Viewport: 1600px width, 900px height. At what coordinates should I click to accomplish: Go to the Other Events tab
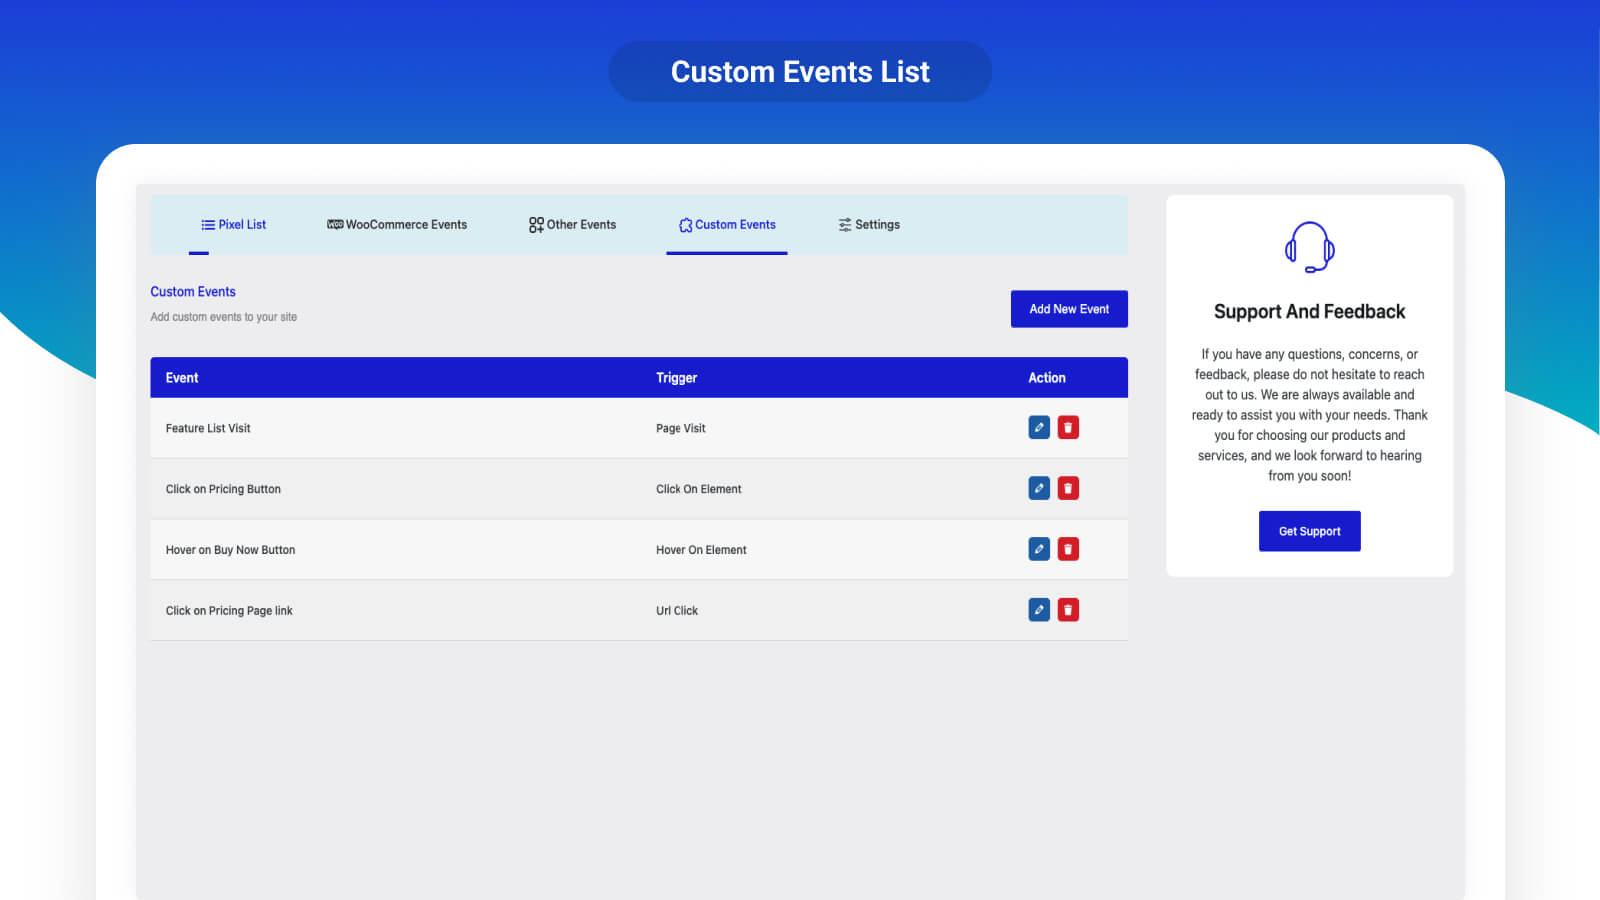coord(572,225)
